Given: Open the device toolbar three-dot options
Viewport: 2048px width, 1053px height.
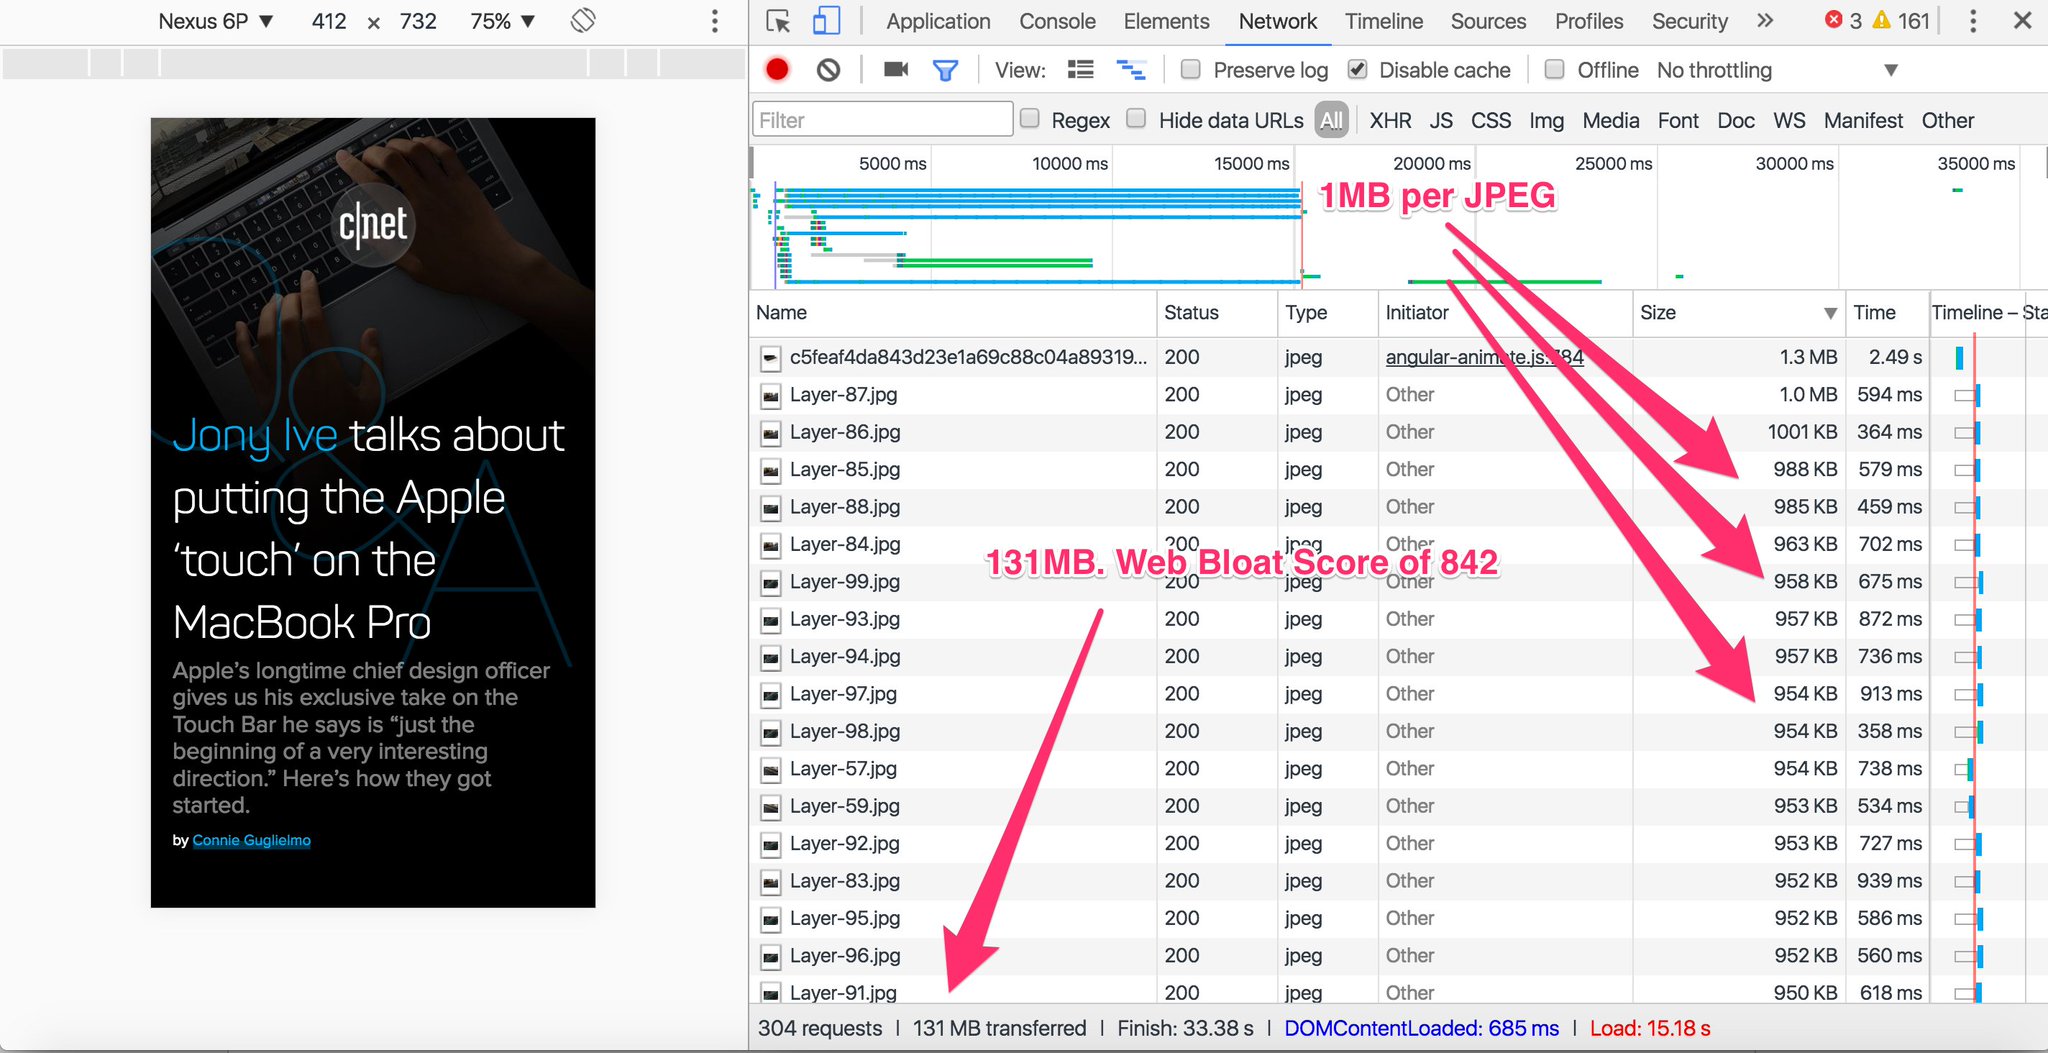Looking at the screenshot, I should pyautogui.click(x=714, y=21).
